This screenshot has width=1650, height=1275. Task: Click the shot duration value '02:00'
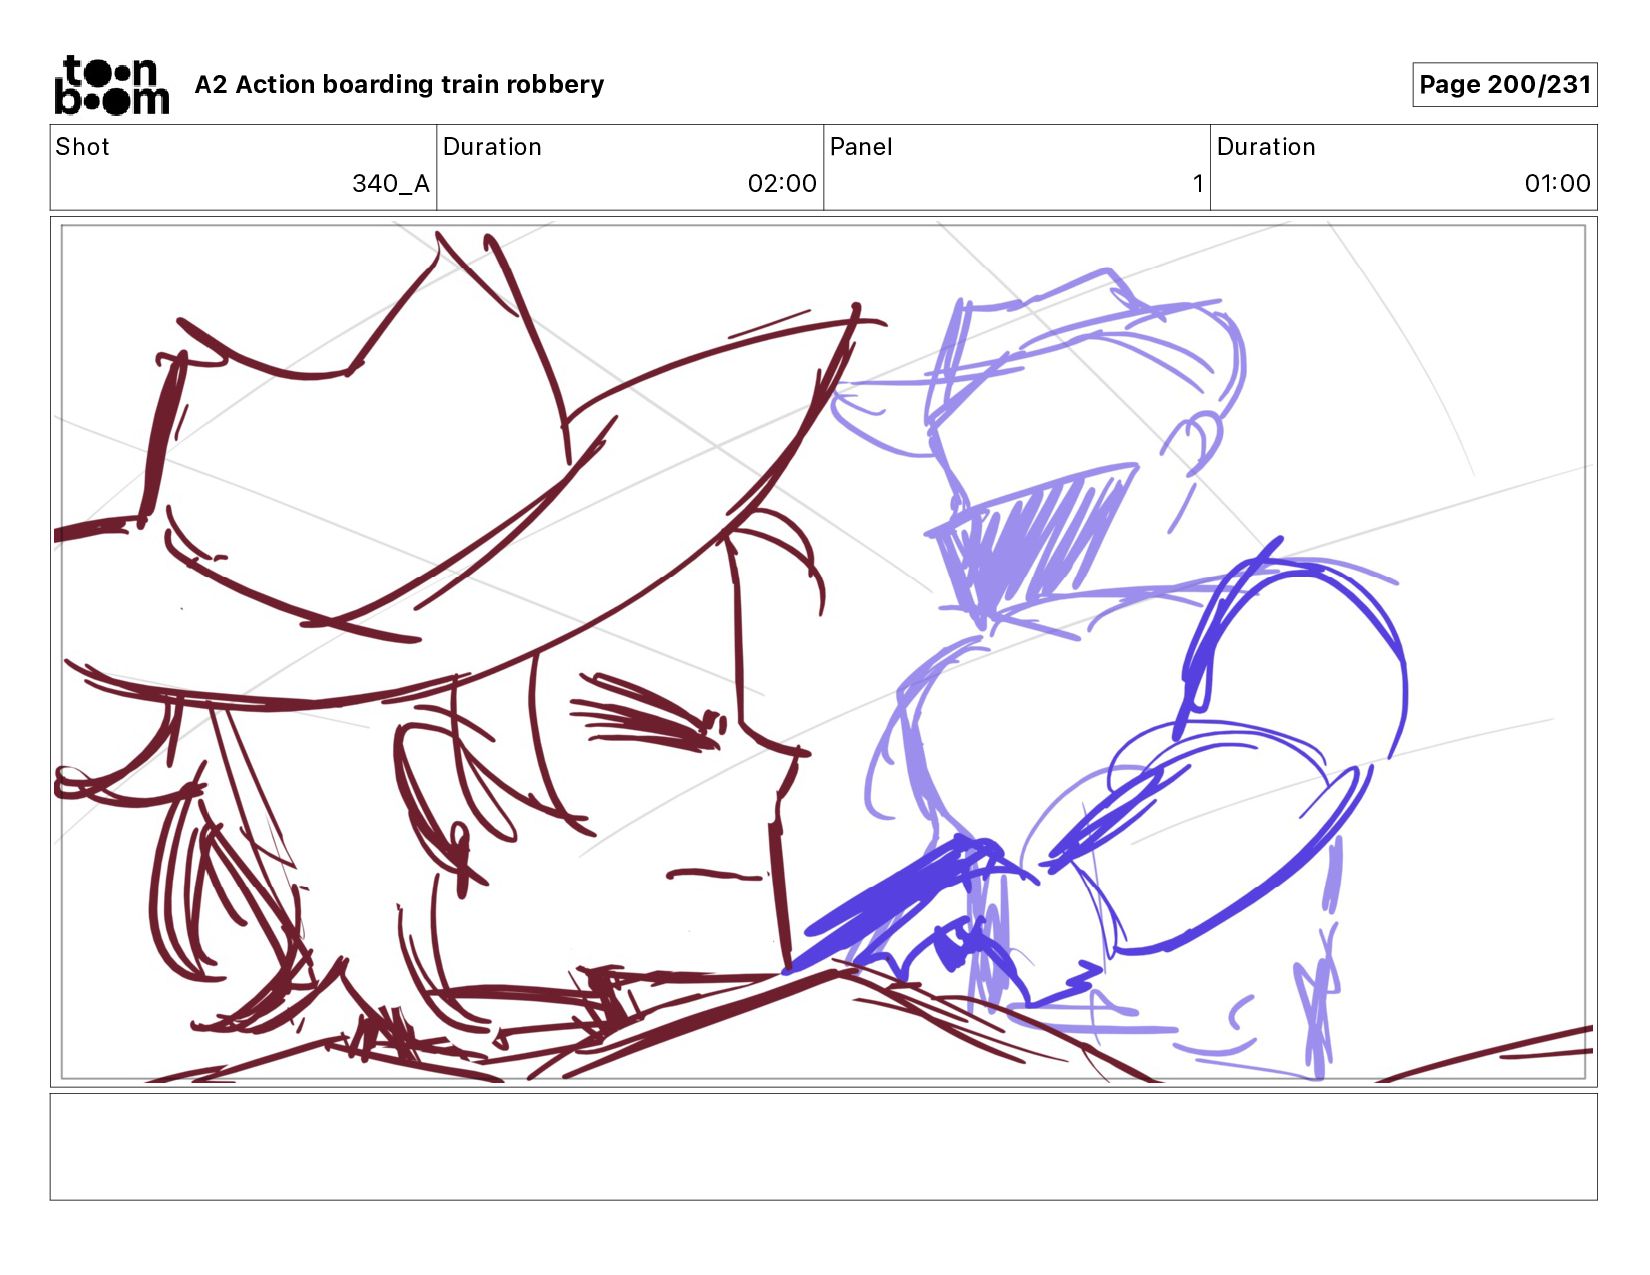pos(782,184)
